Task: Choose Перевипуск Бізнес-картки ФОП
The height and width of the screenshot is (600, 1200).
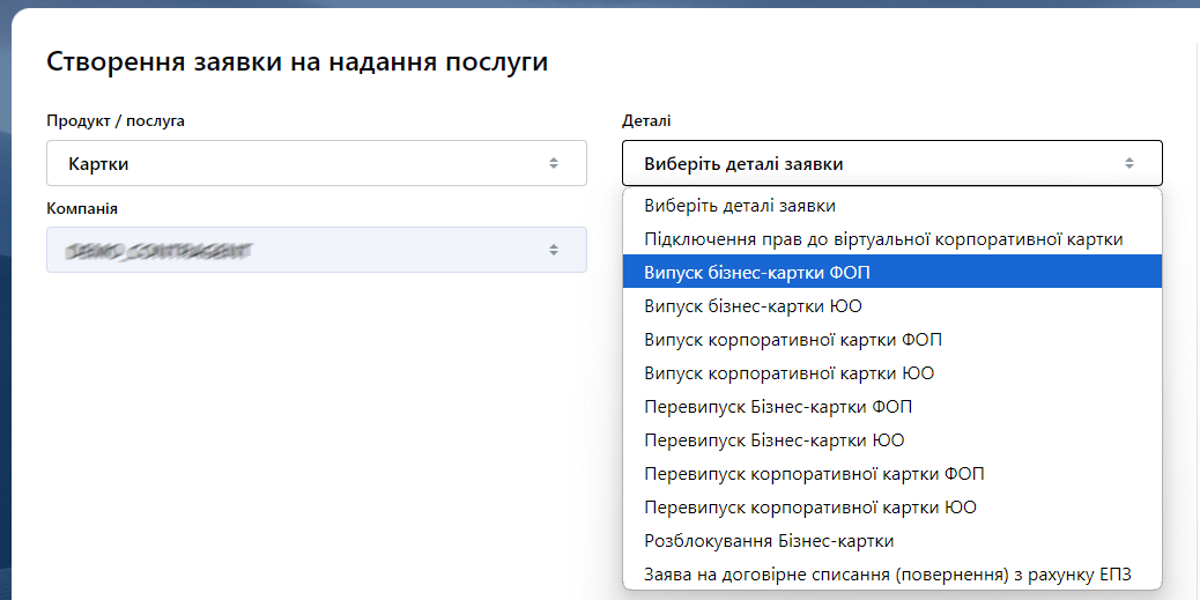Action: 892,407
